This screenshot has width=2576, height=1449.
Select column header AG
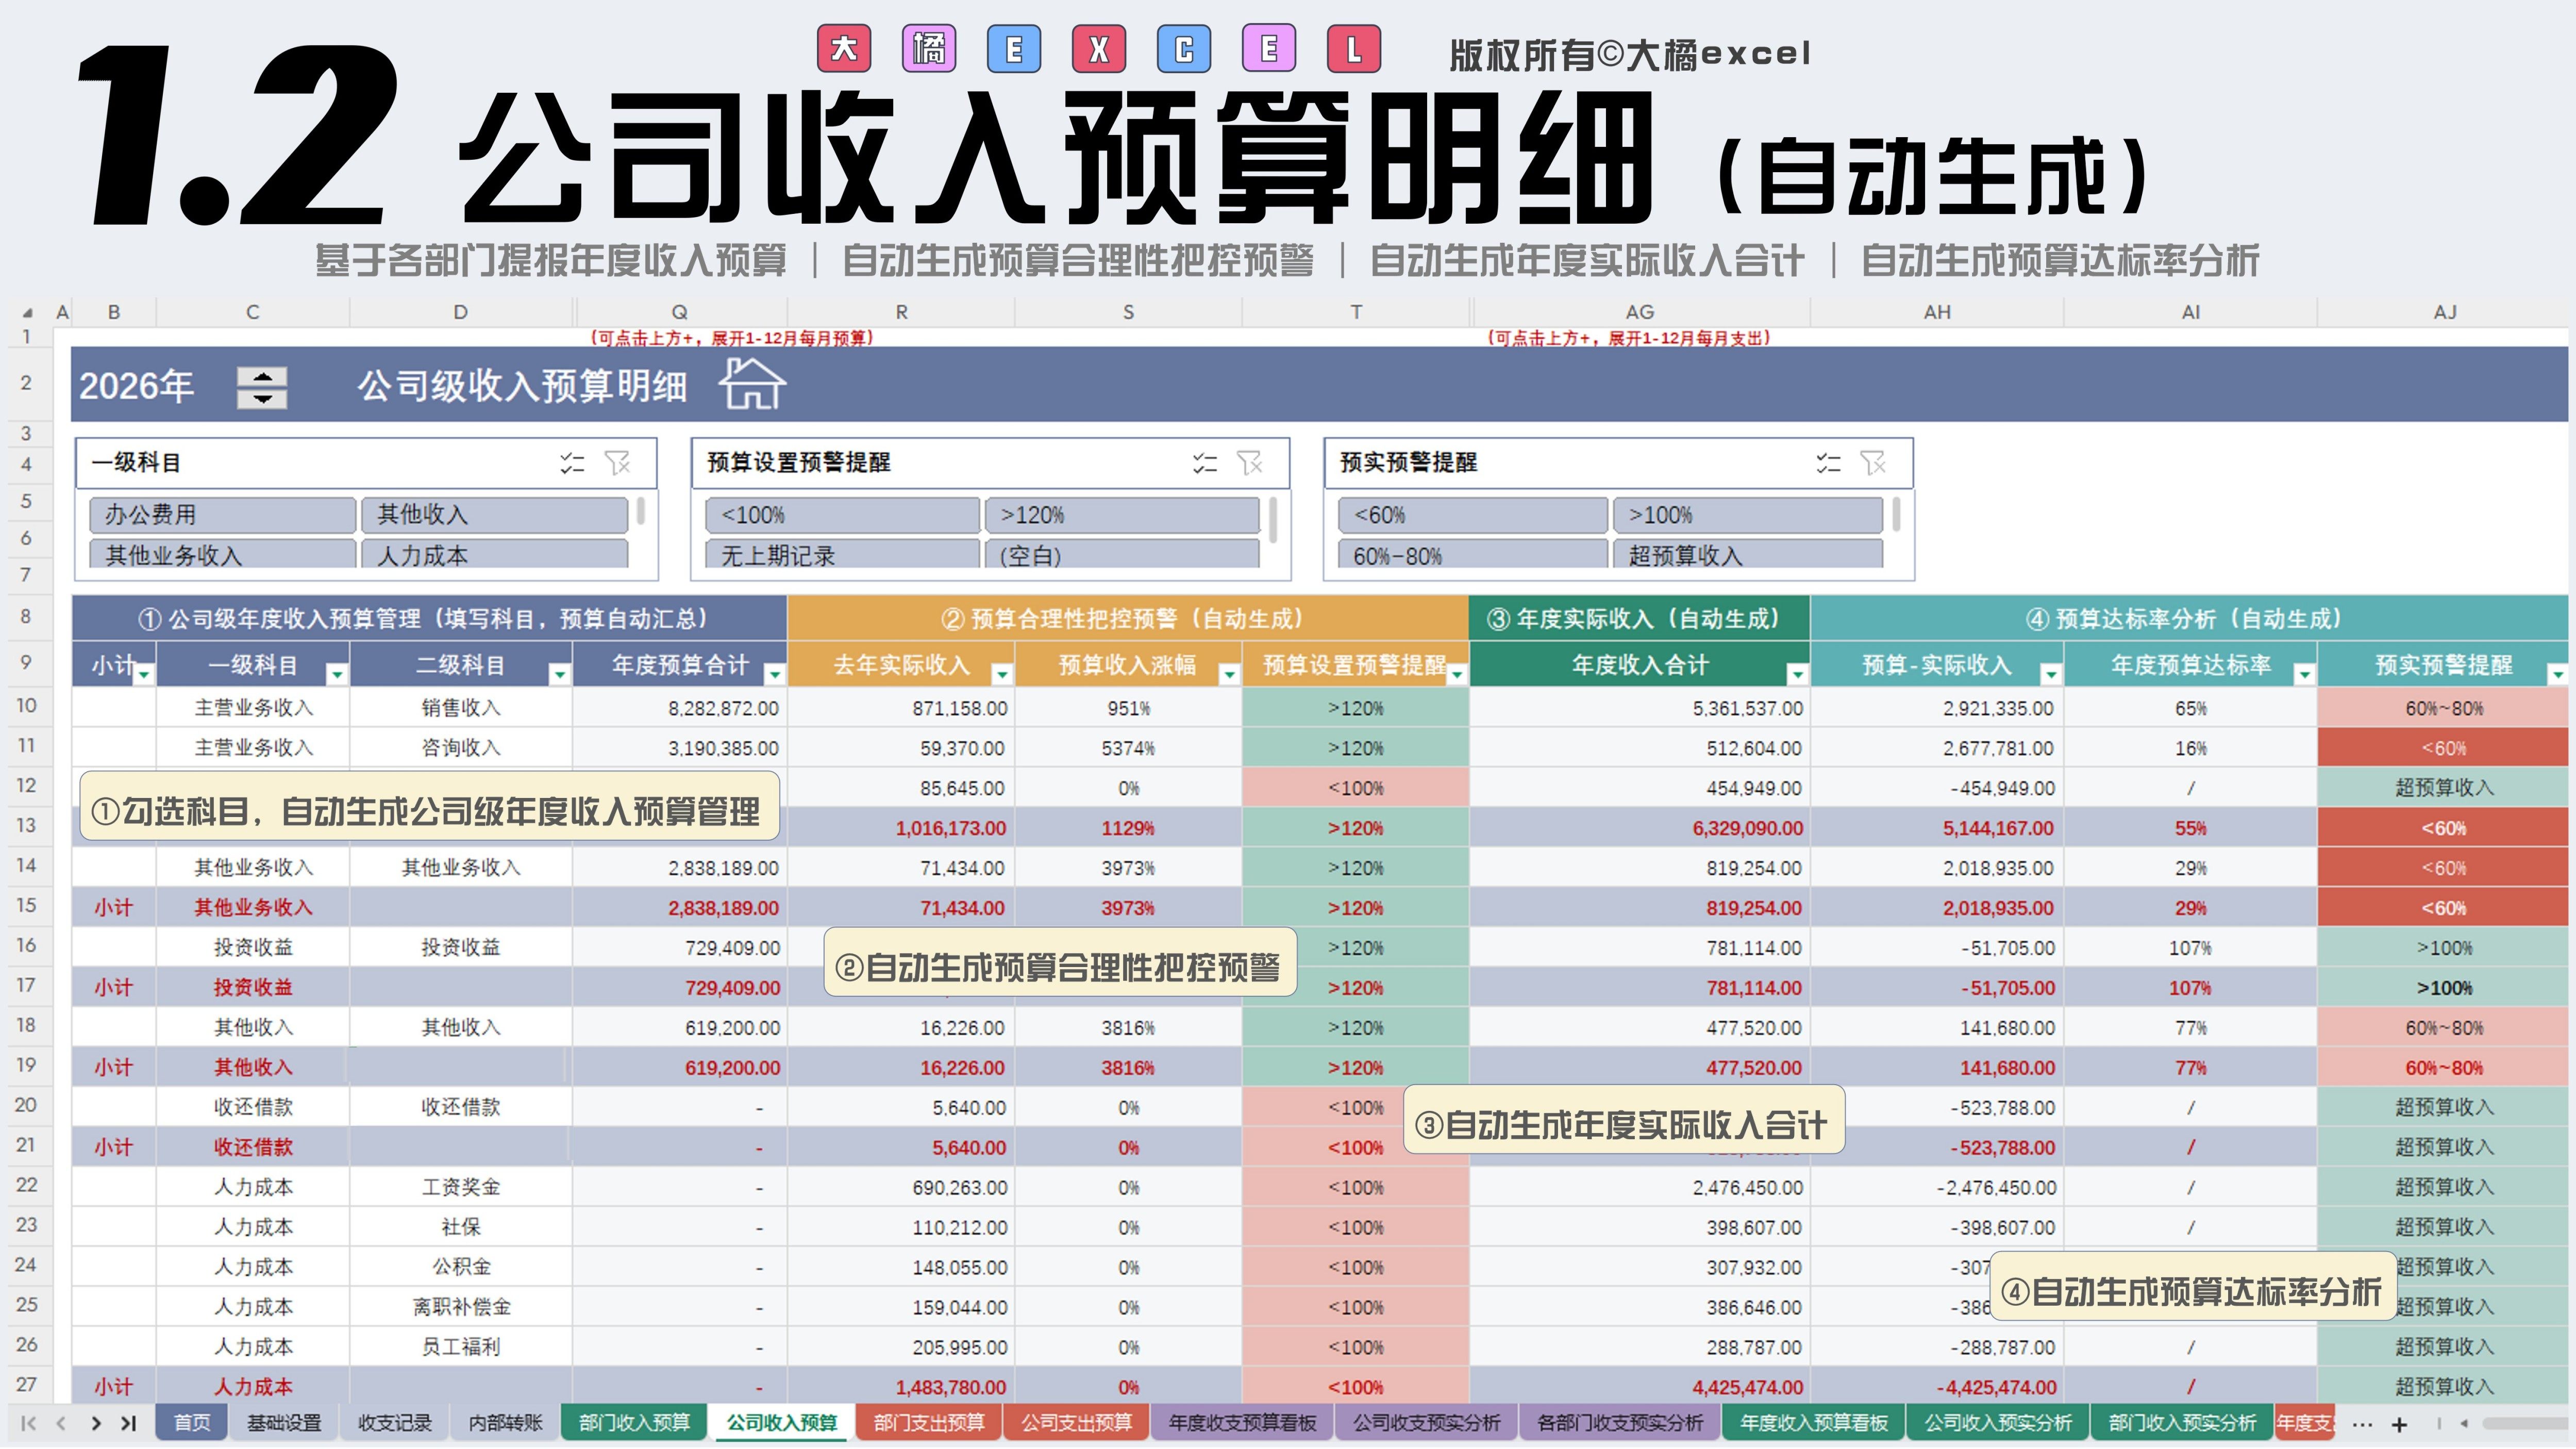coord(1640,312)
